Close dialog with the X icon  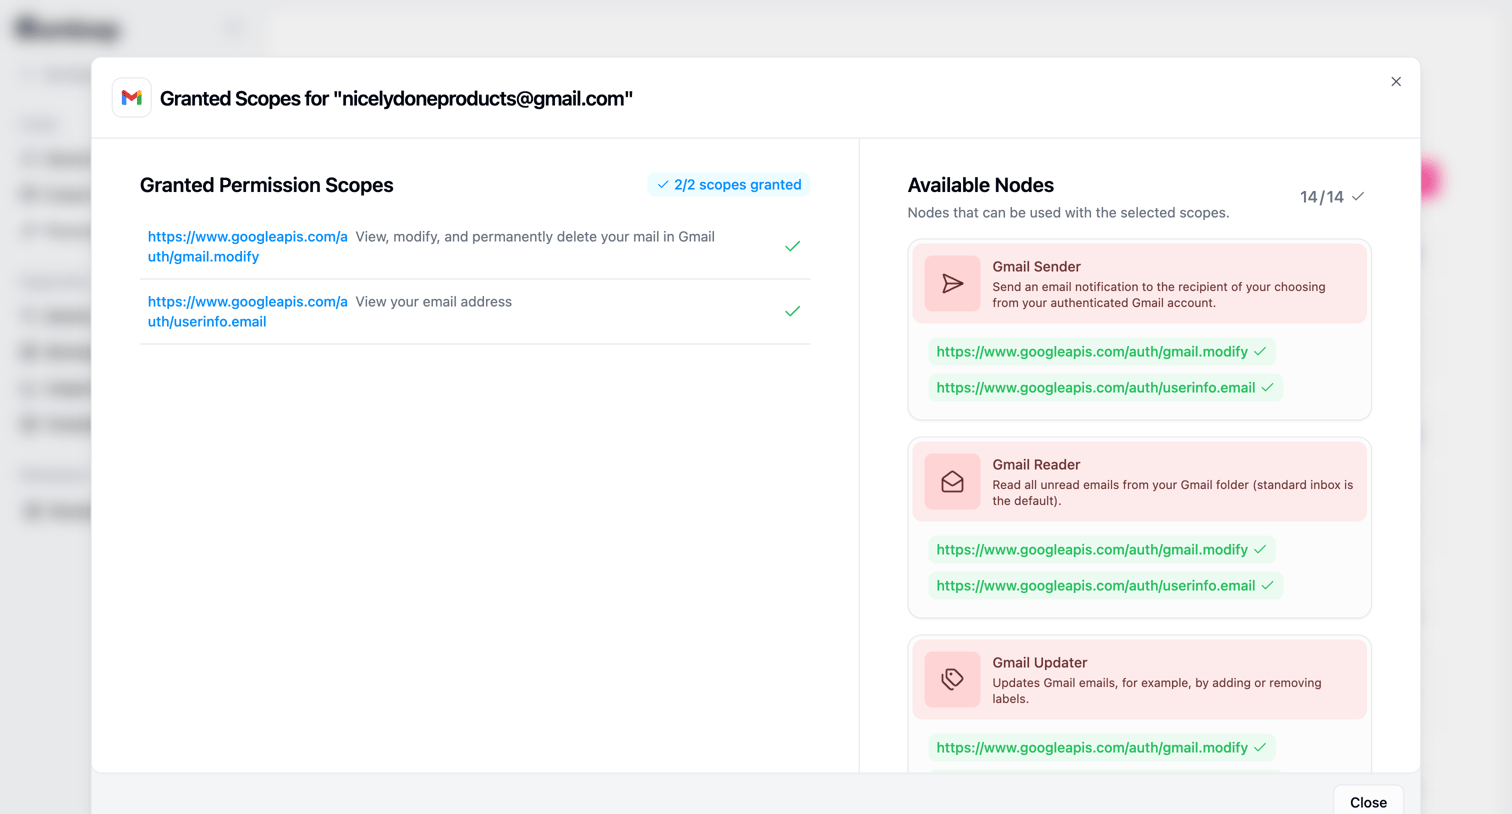[1396, 82]
